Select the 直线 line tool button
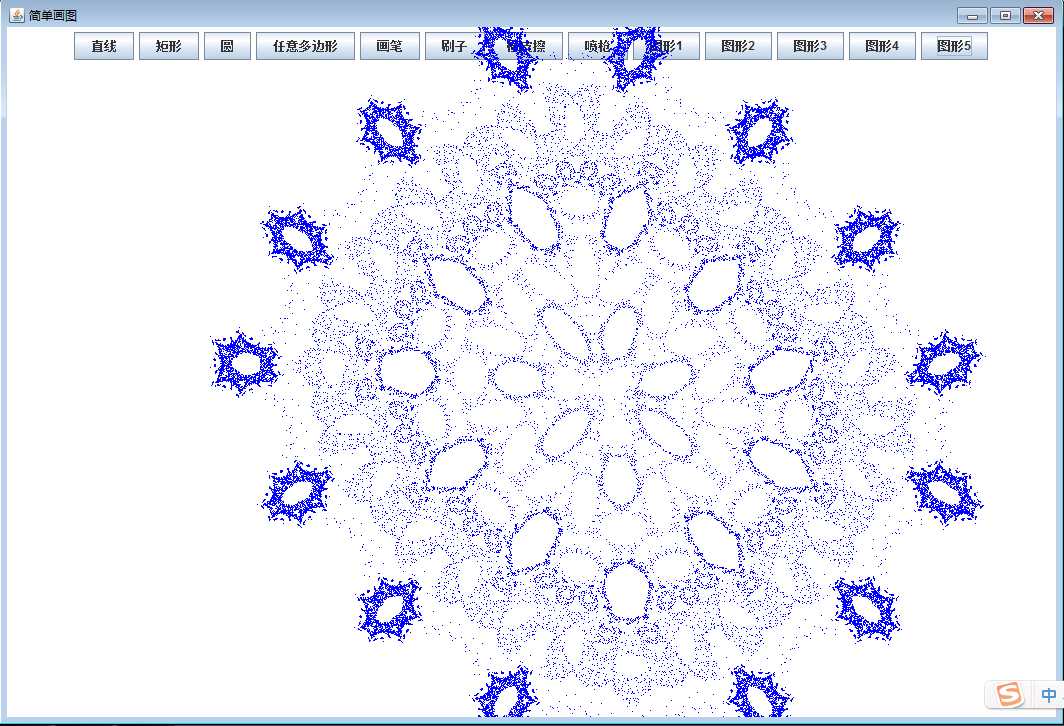The image size is (1064, 726). (x=104, y=46)
